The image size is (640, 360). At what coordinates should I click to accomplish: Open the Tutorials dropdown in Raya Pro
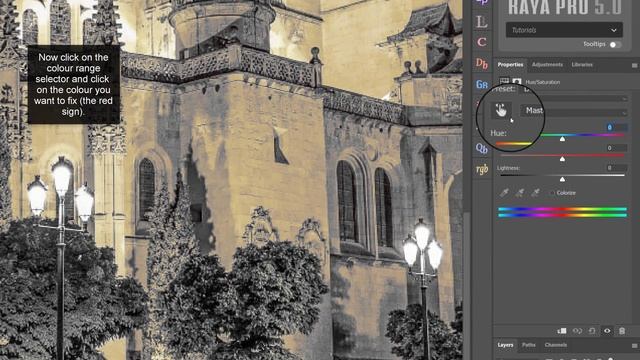[x=564, y=30]
